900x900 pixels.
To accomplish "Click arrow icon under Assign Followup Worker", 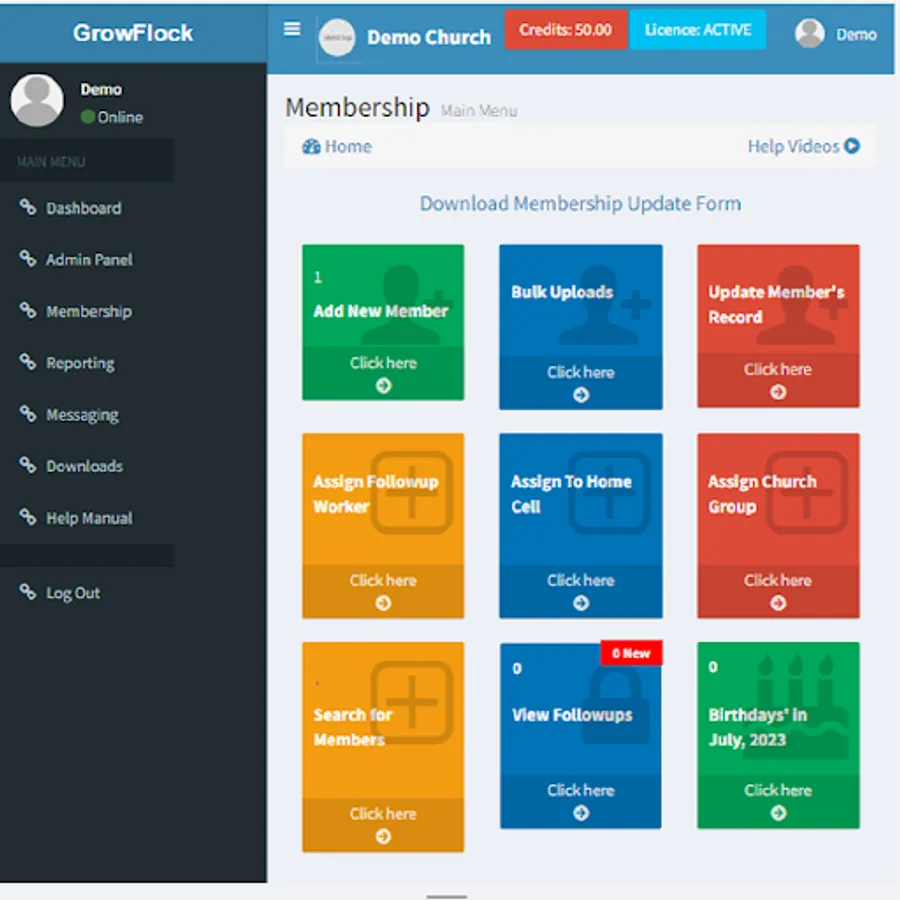I will [x=383, y=603].
